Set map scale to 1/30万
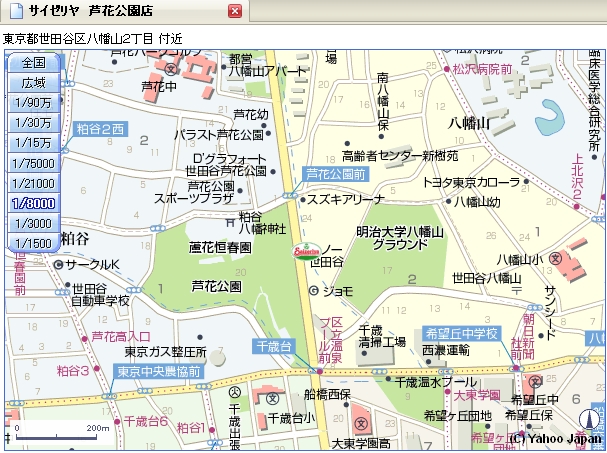607x453 pixels. (34, 123)
